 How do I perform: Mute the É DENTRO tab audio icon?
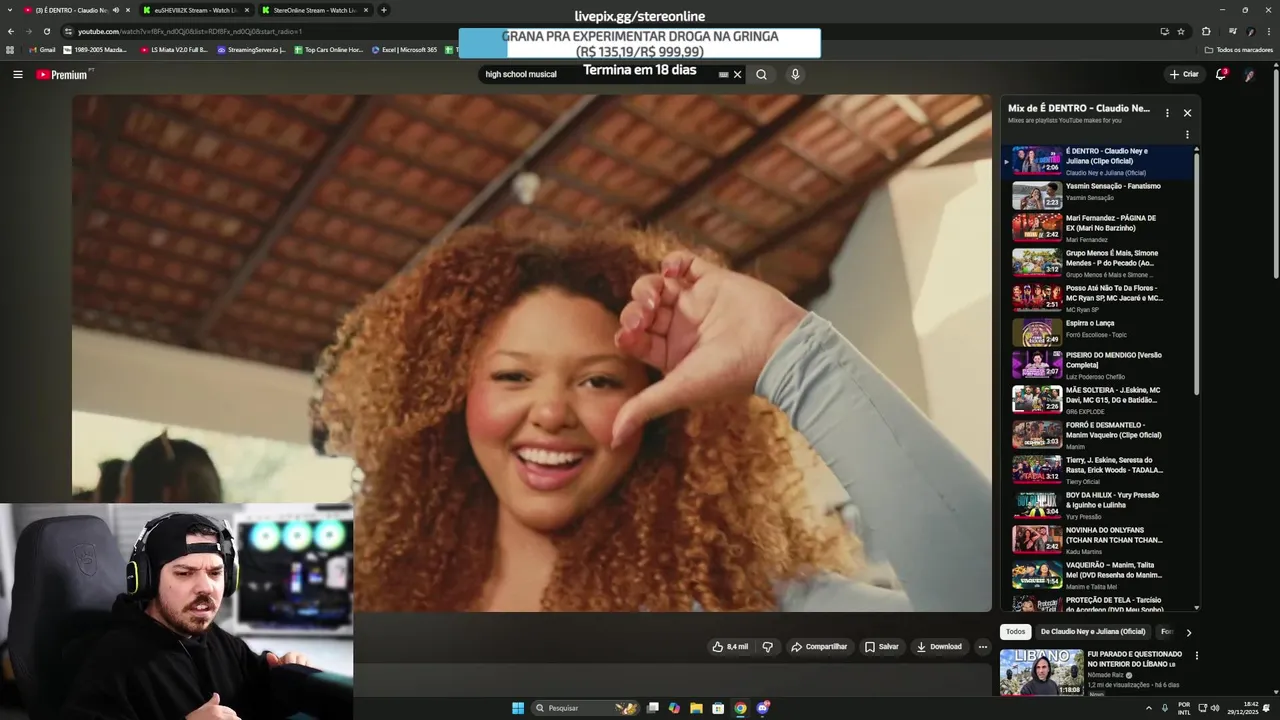116,10
